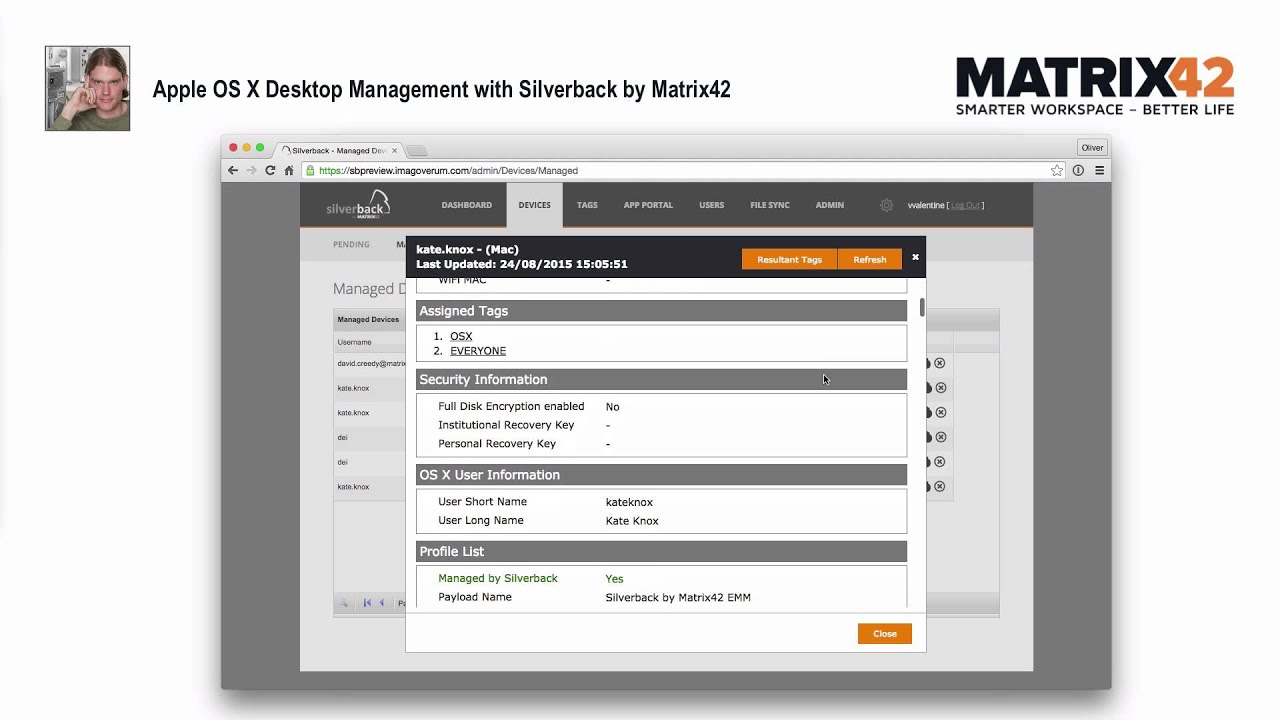This screenshot has width=1280, height=720.
Task: Click the Assigned Tags section header
Action: click(661, 311)
